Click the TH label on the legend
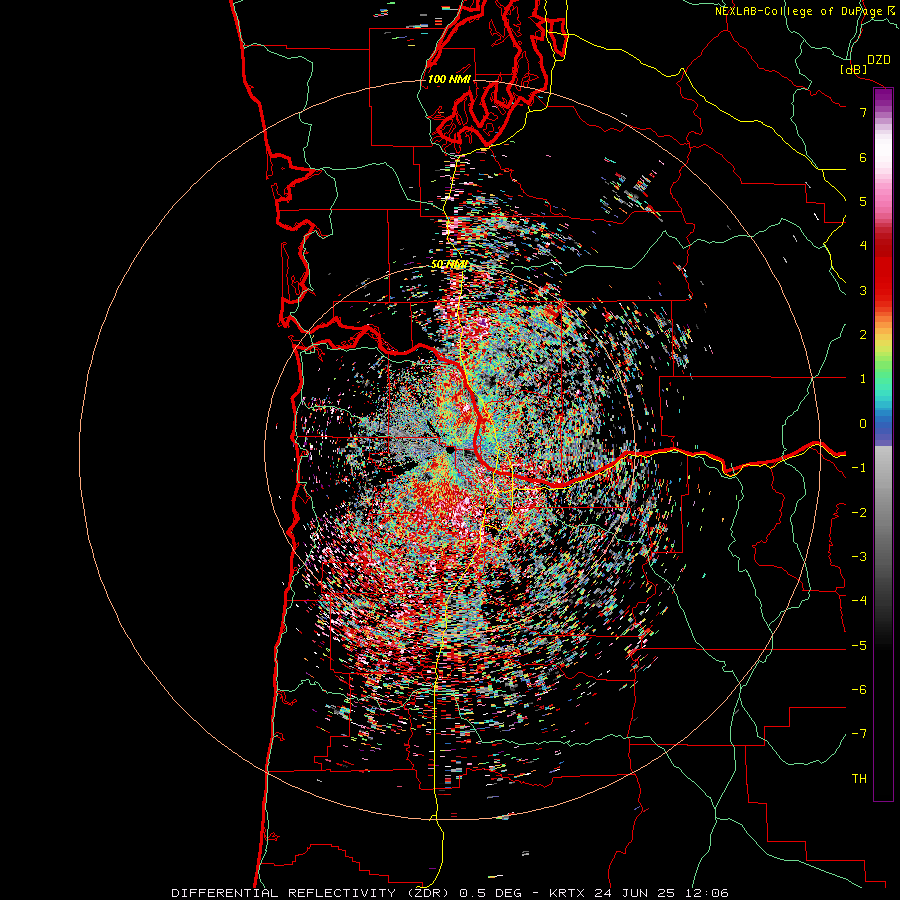The height and width of the screenshot is (900, 900). (x=859, y=779)
